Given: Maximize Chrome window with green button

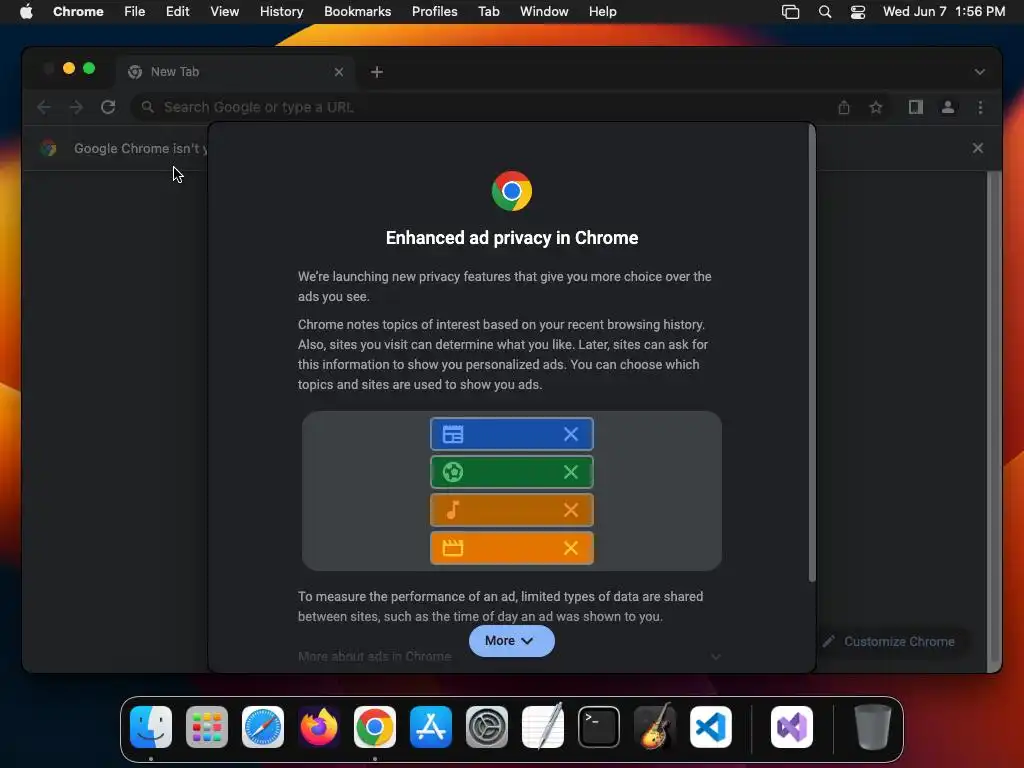Looking at the screenshot, I should (89, 69).
